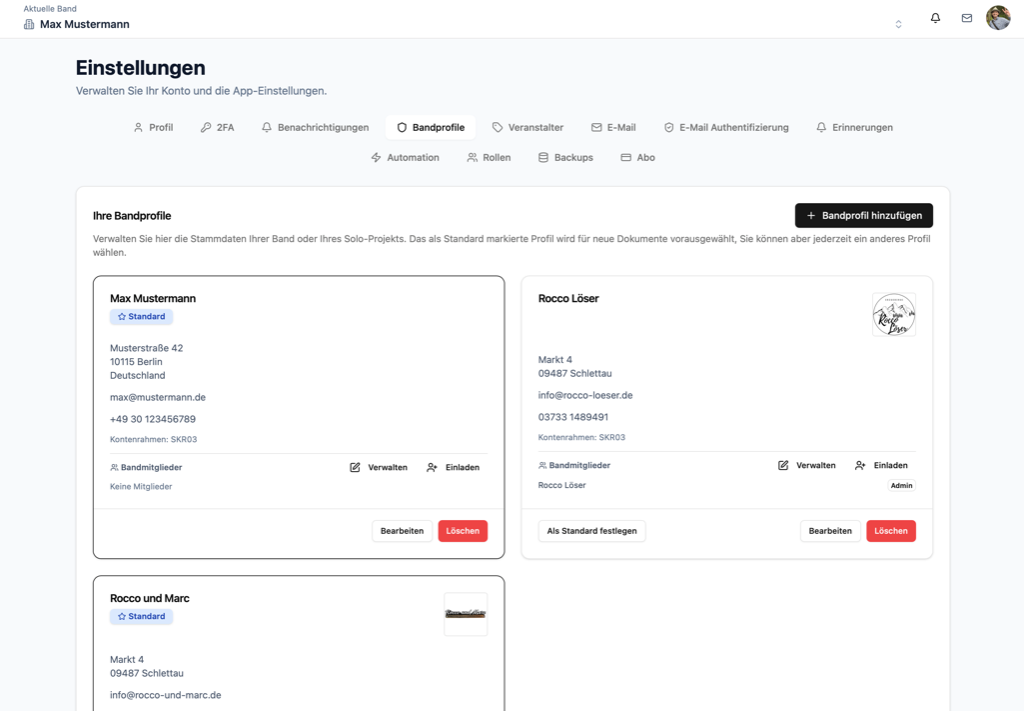The height and width of the screenshot is (711, 1024).
Task: Click the credit card icon of Abo tab
Action: [x=626, y=157]
